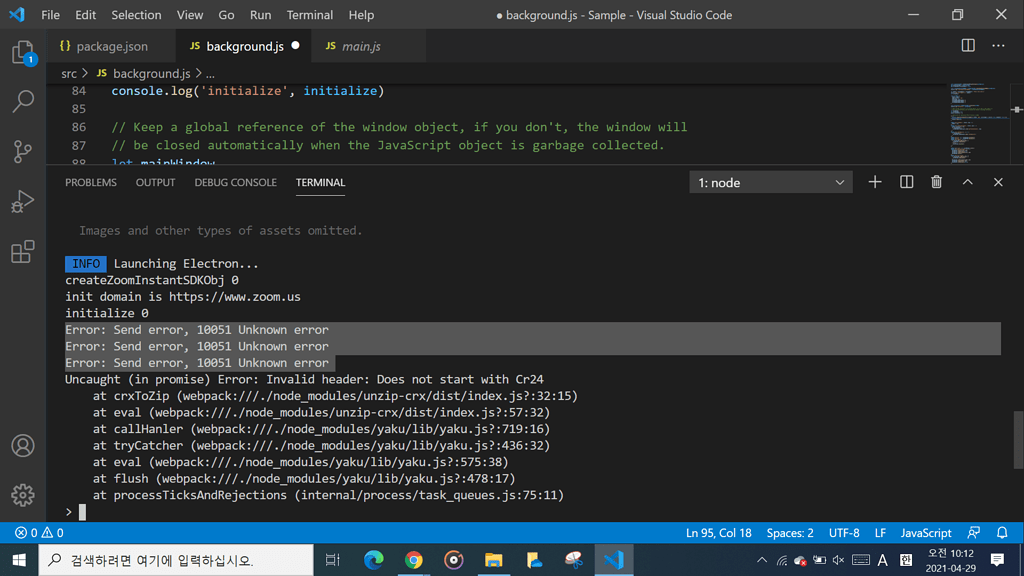Switch to the DEBUG CONSOLE panel tab
This screenshot has width=1024, height=576.
[x=235, y=182]
